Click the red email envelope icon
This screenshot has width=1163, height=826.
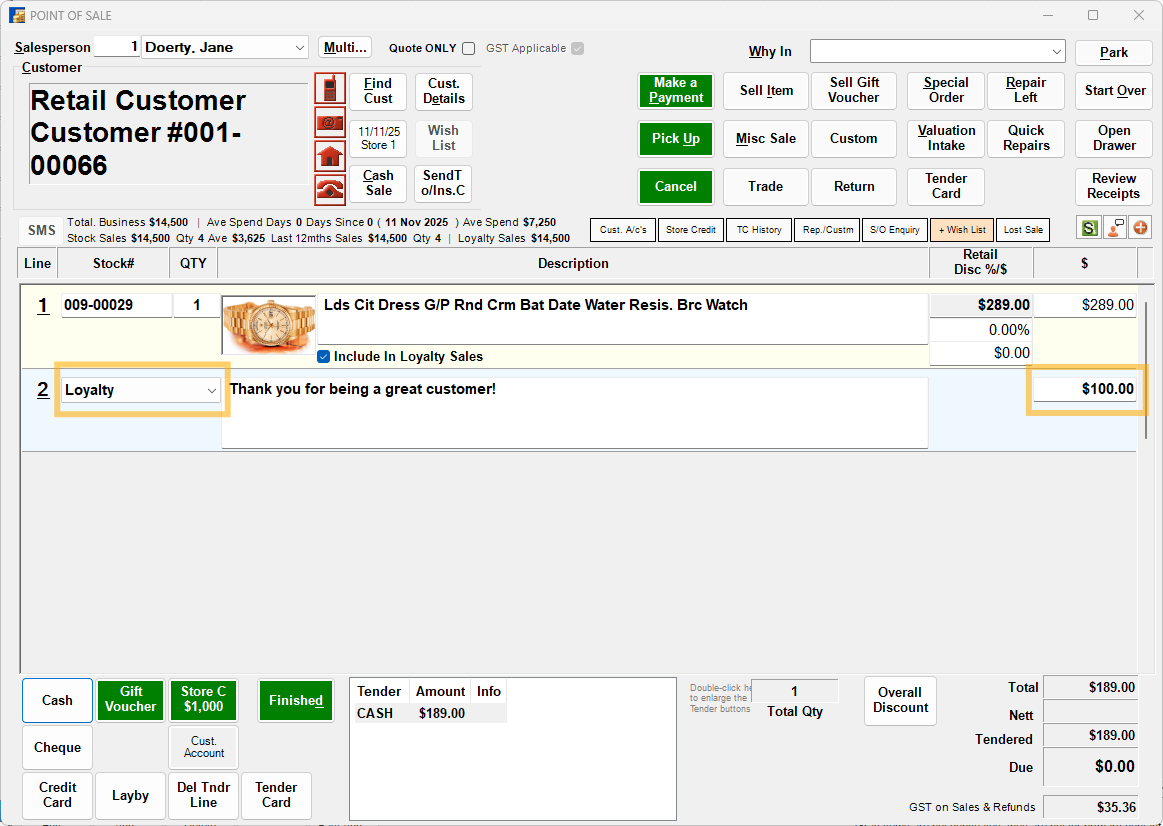tap(330, 122)
